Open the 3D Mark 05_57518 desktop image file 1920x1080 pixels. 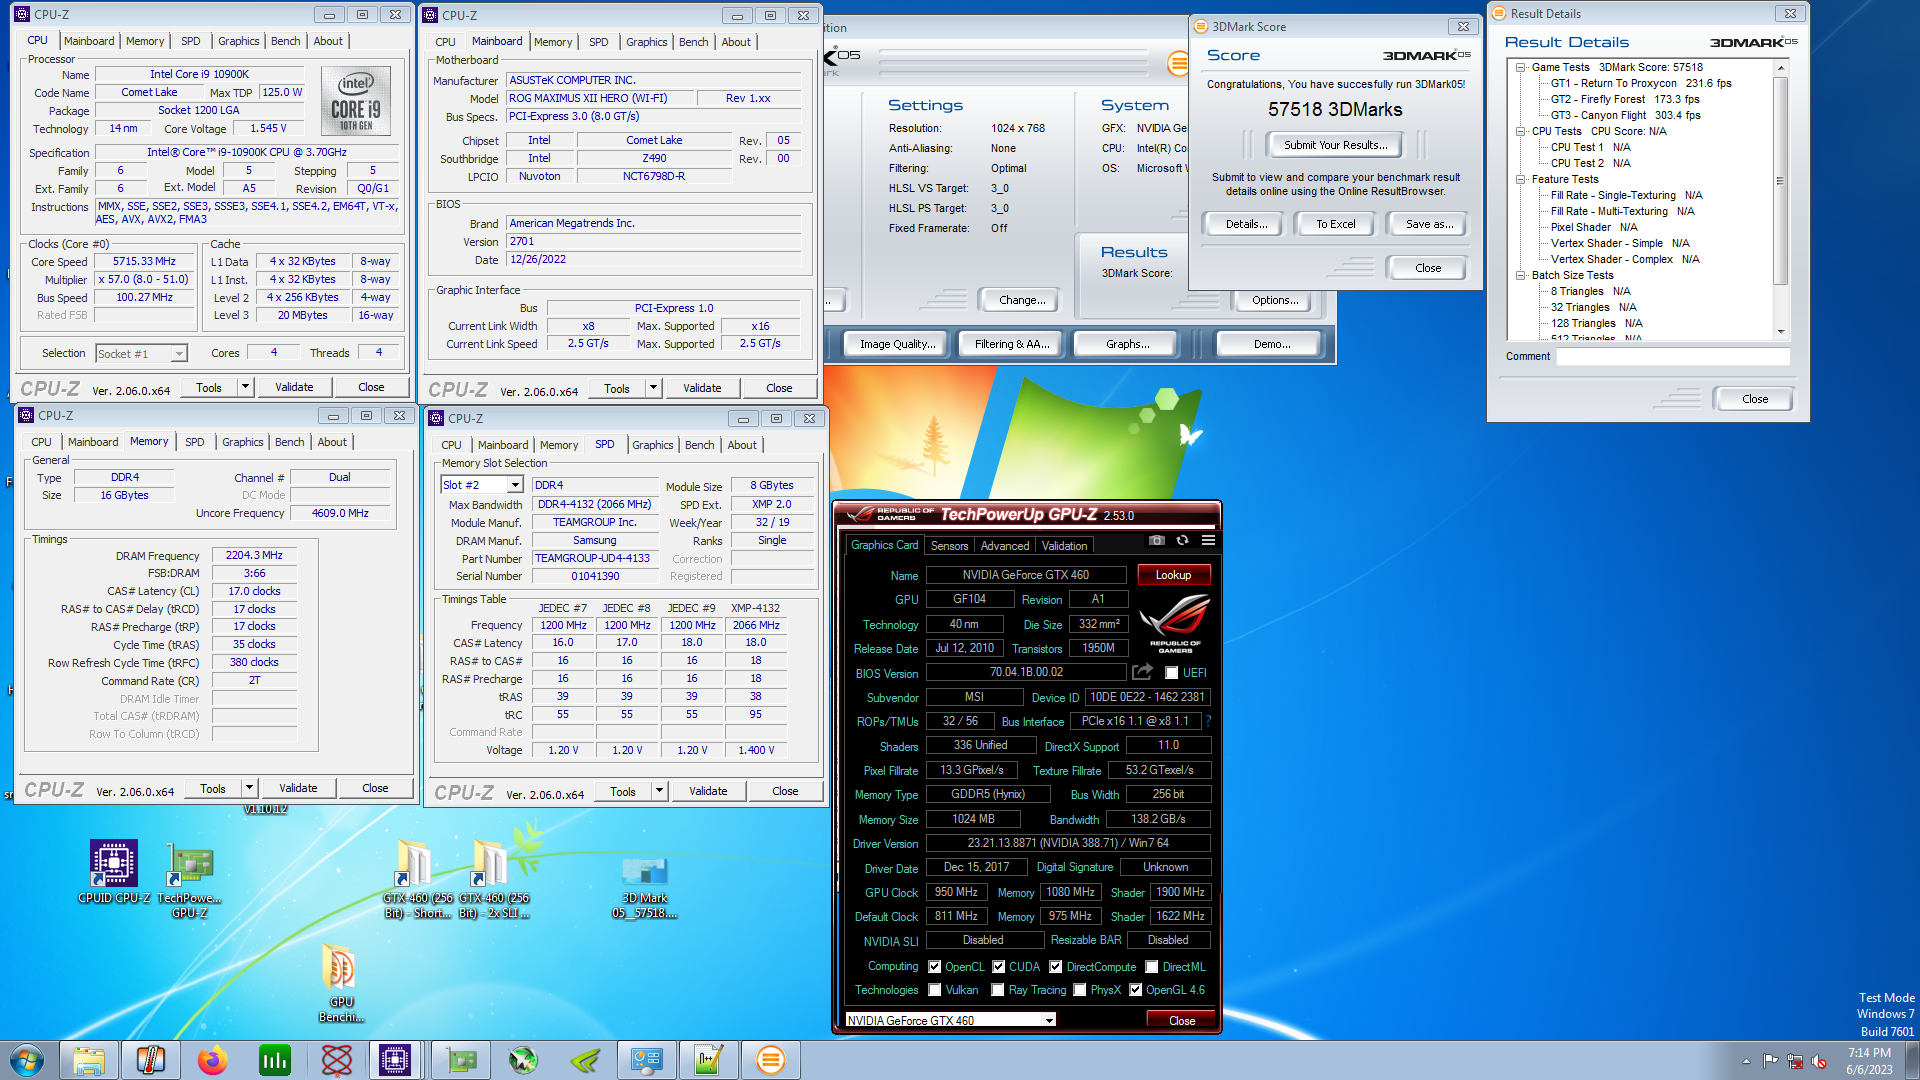[645, 887]
